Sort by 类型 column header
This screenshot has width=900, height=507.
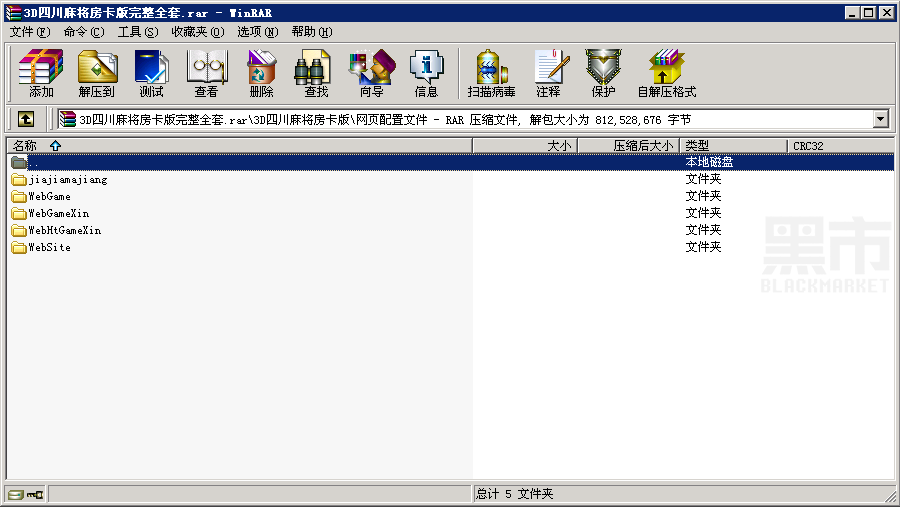(734, 146)
